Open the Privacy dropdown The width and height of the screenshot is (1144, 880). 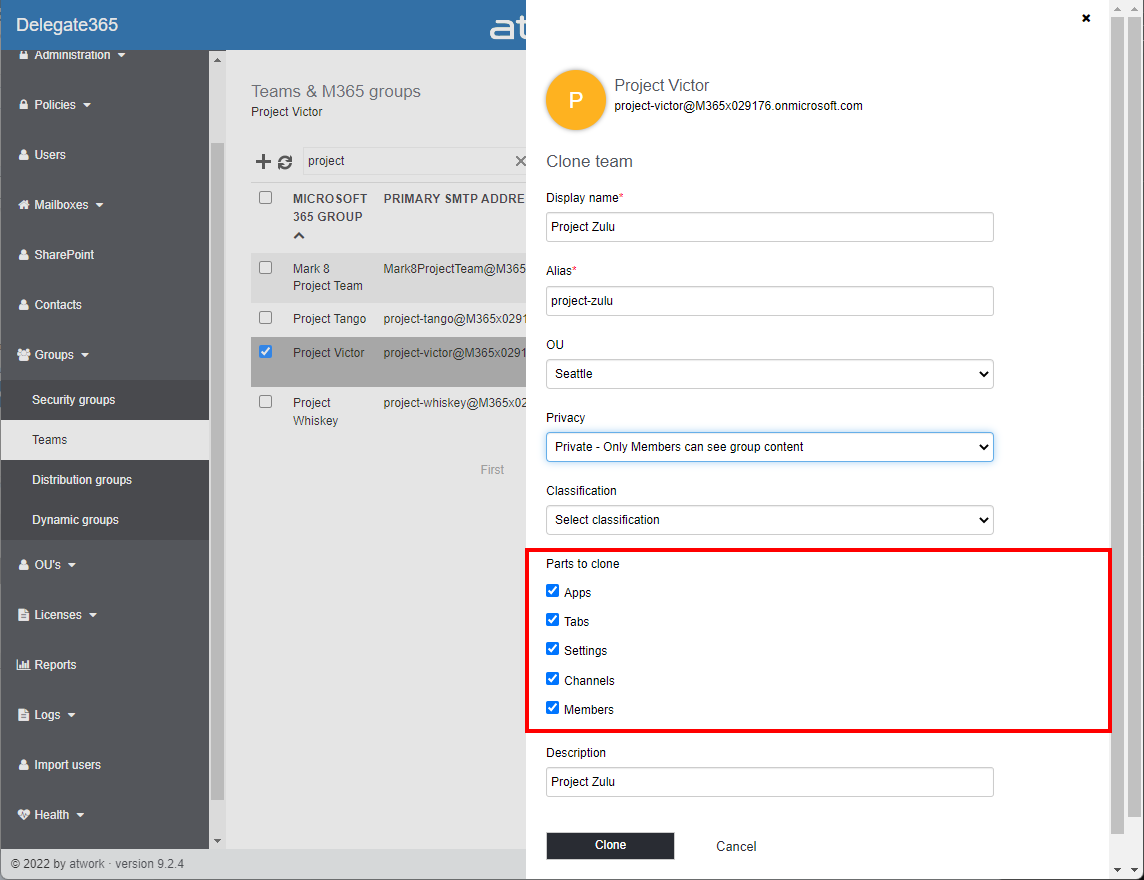[x=769, y=447]
